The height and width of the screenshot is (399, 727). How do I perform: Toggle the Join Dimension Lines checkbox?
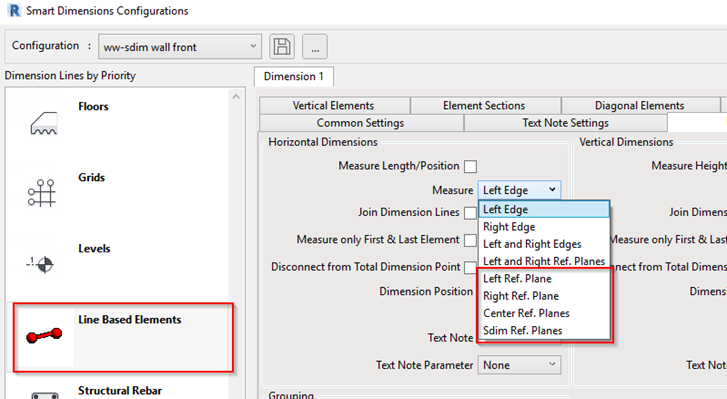pyautogui.click(x=470, y=213)
